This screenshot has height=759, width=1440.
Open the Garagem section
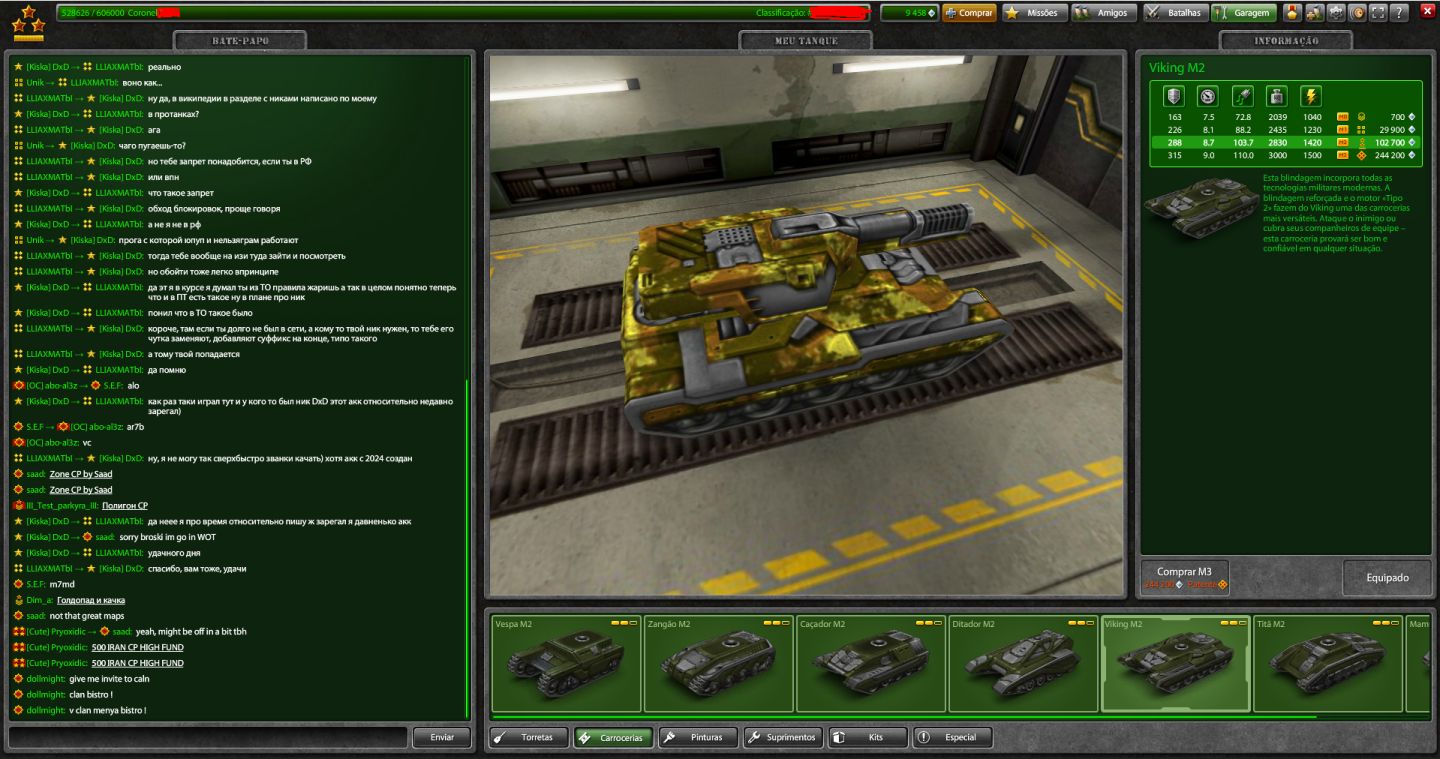pos(1245,13)
